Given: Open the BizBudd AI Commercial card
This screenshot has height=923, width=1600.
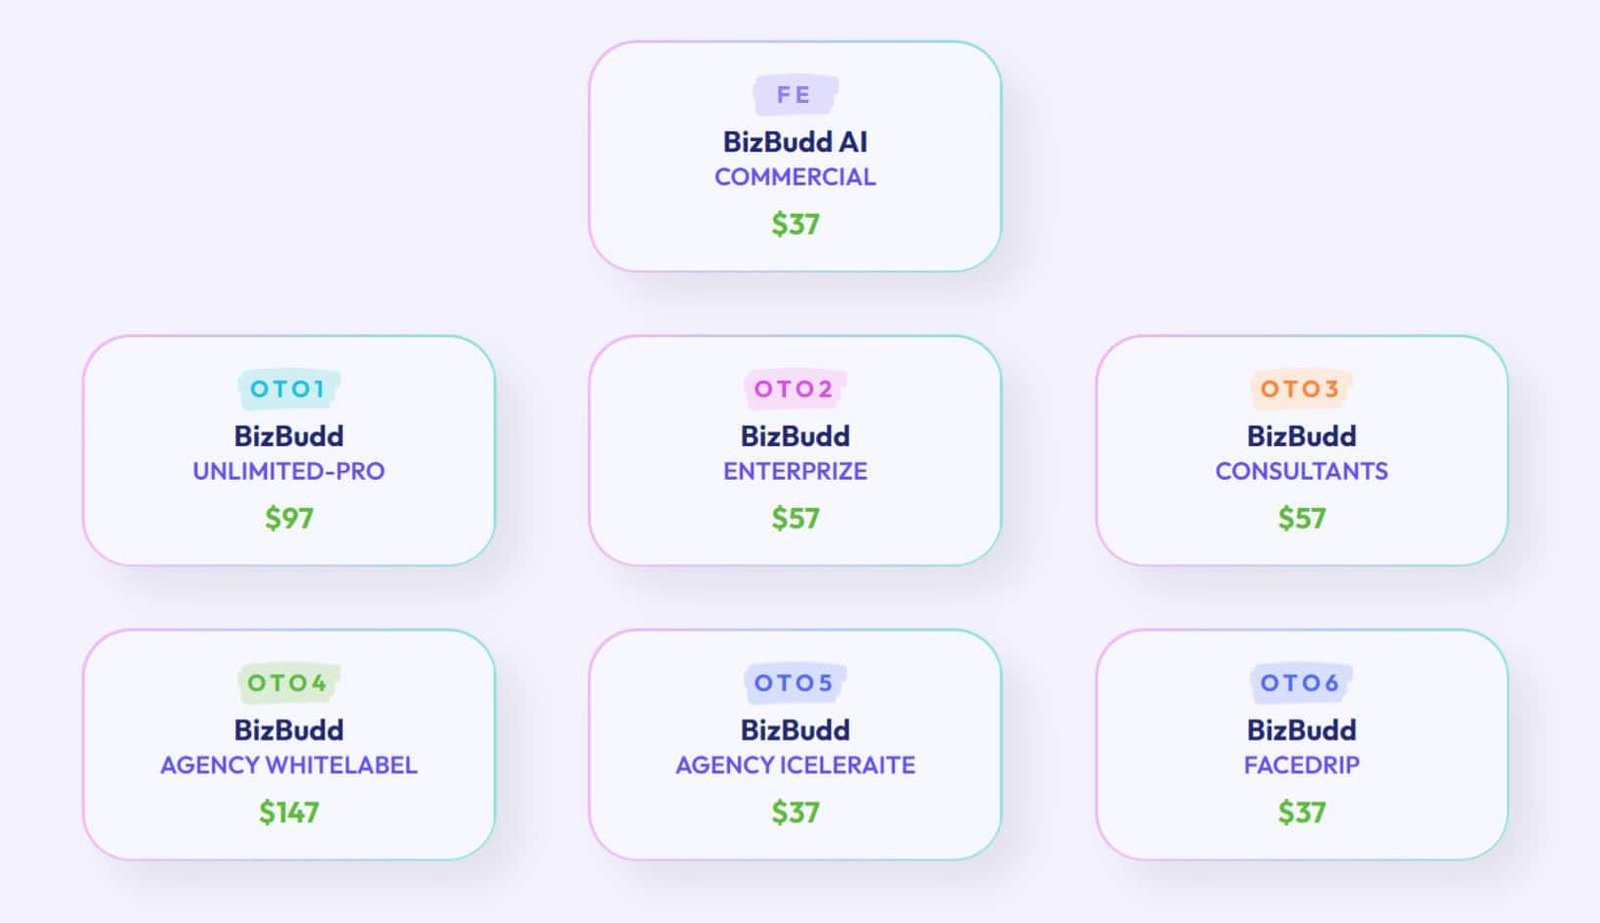Looking at the screenshot, I should [795, 156].
